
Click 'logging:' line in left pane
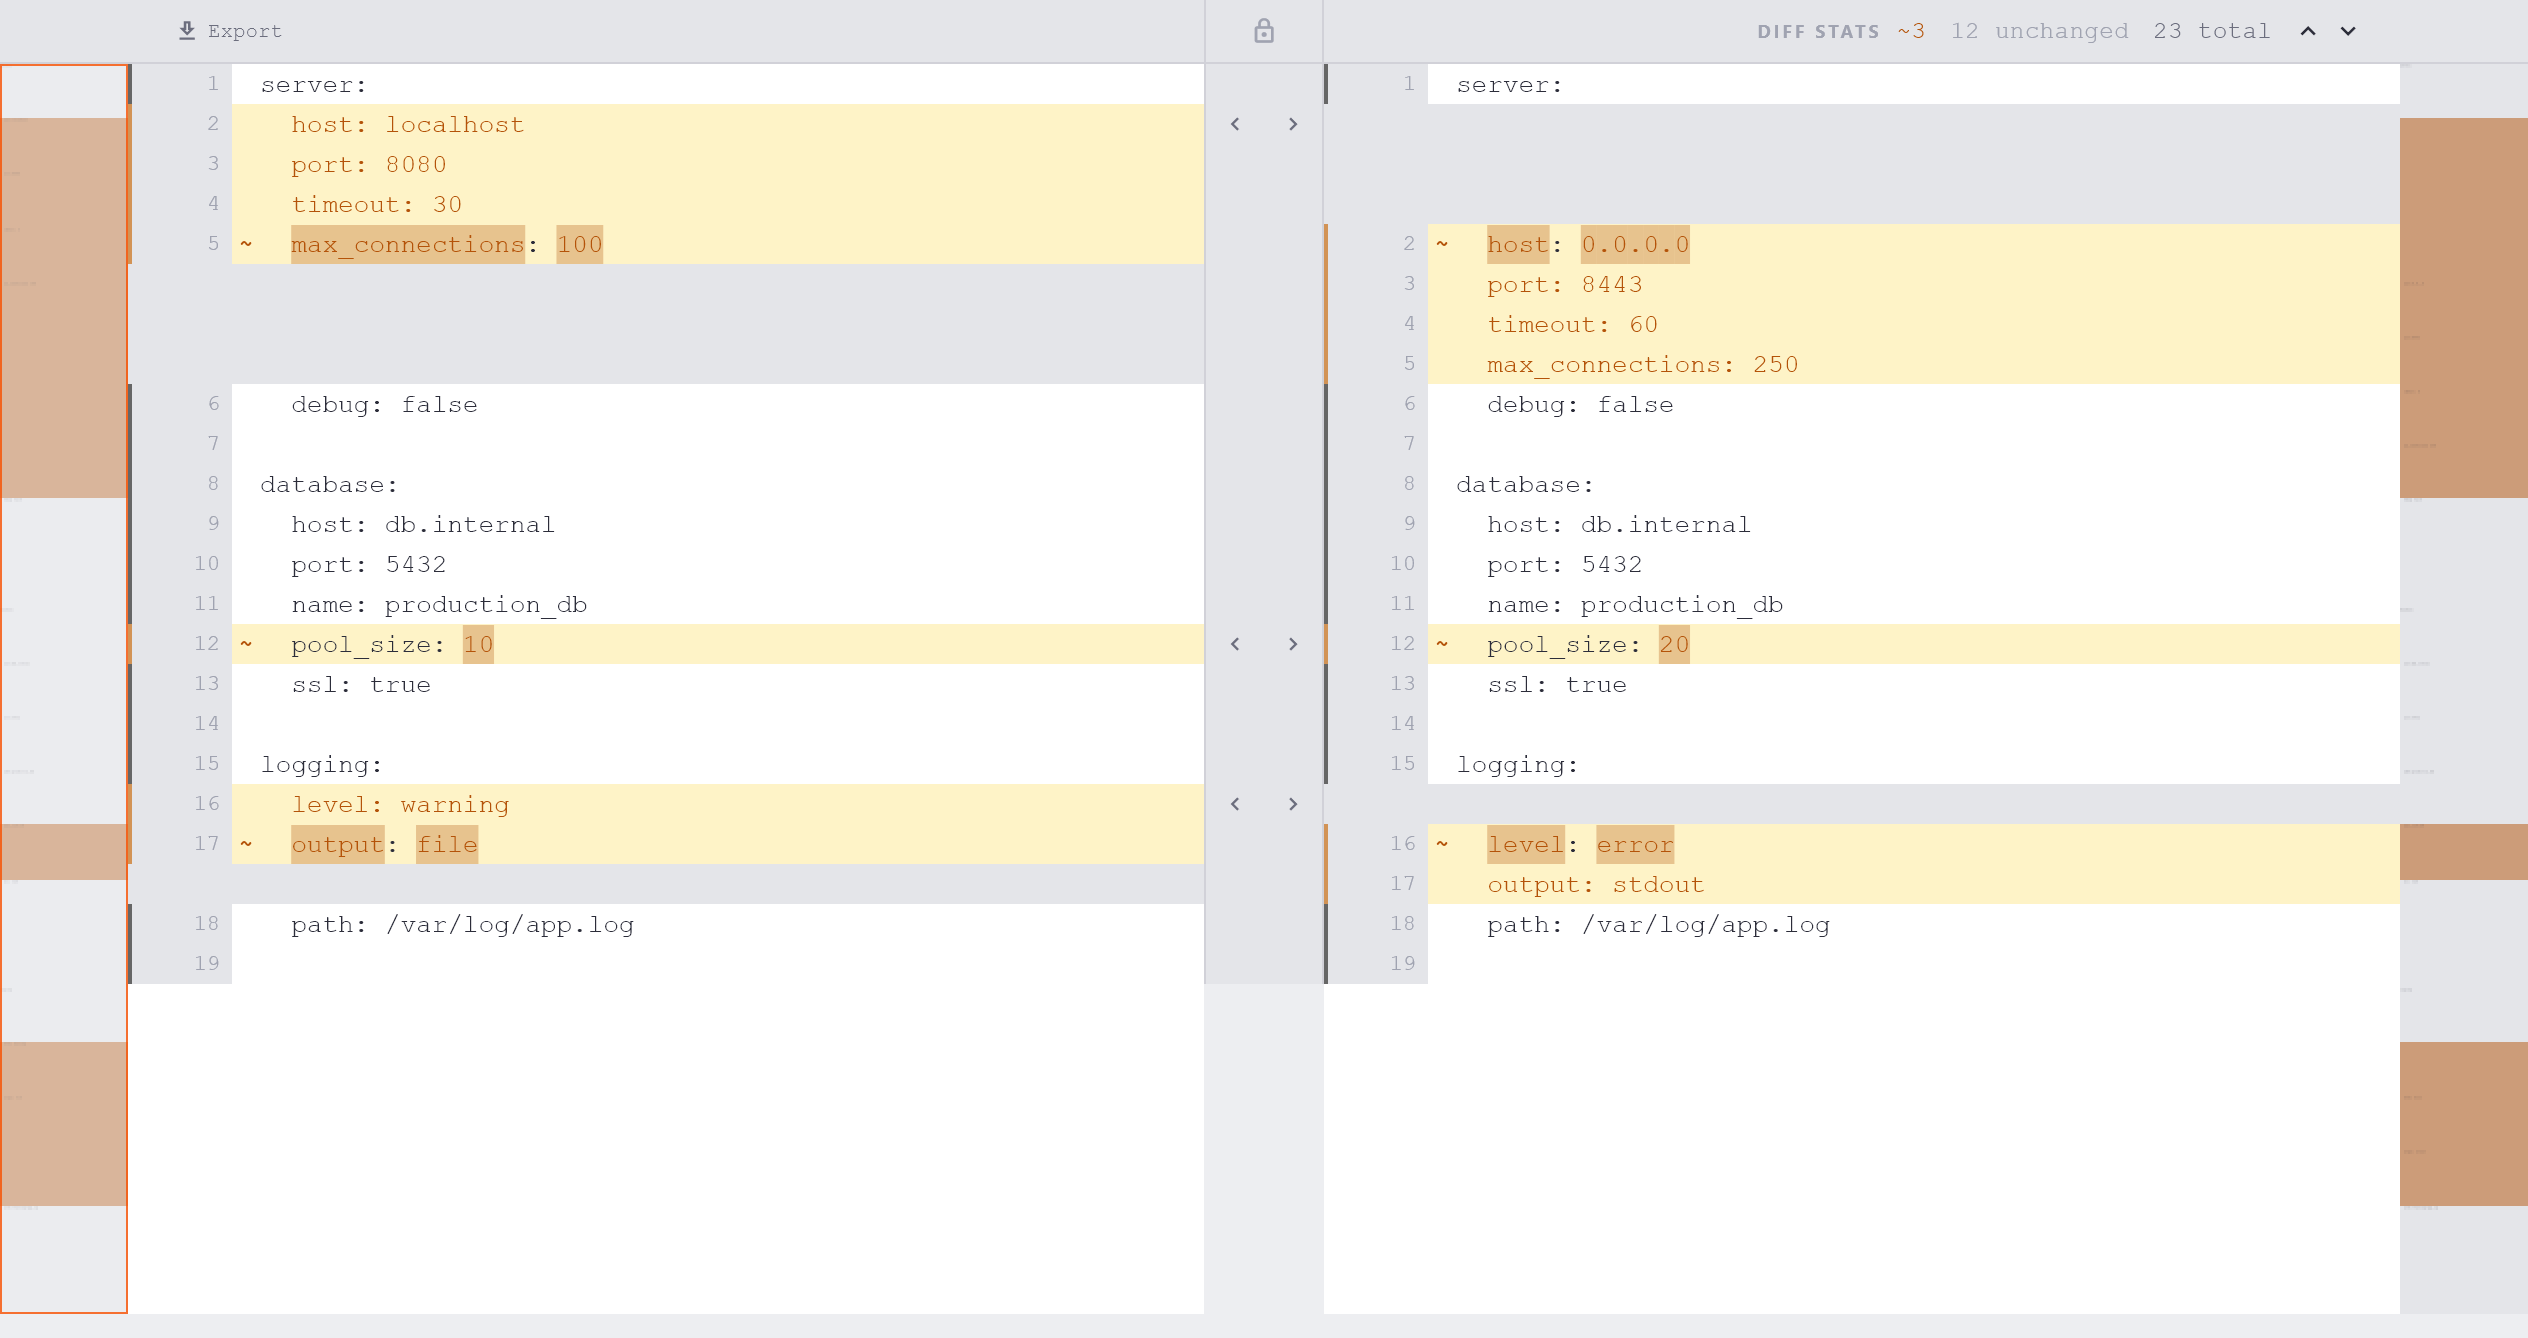(x=321, y=764)
